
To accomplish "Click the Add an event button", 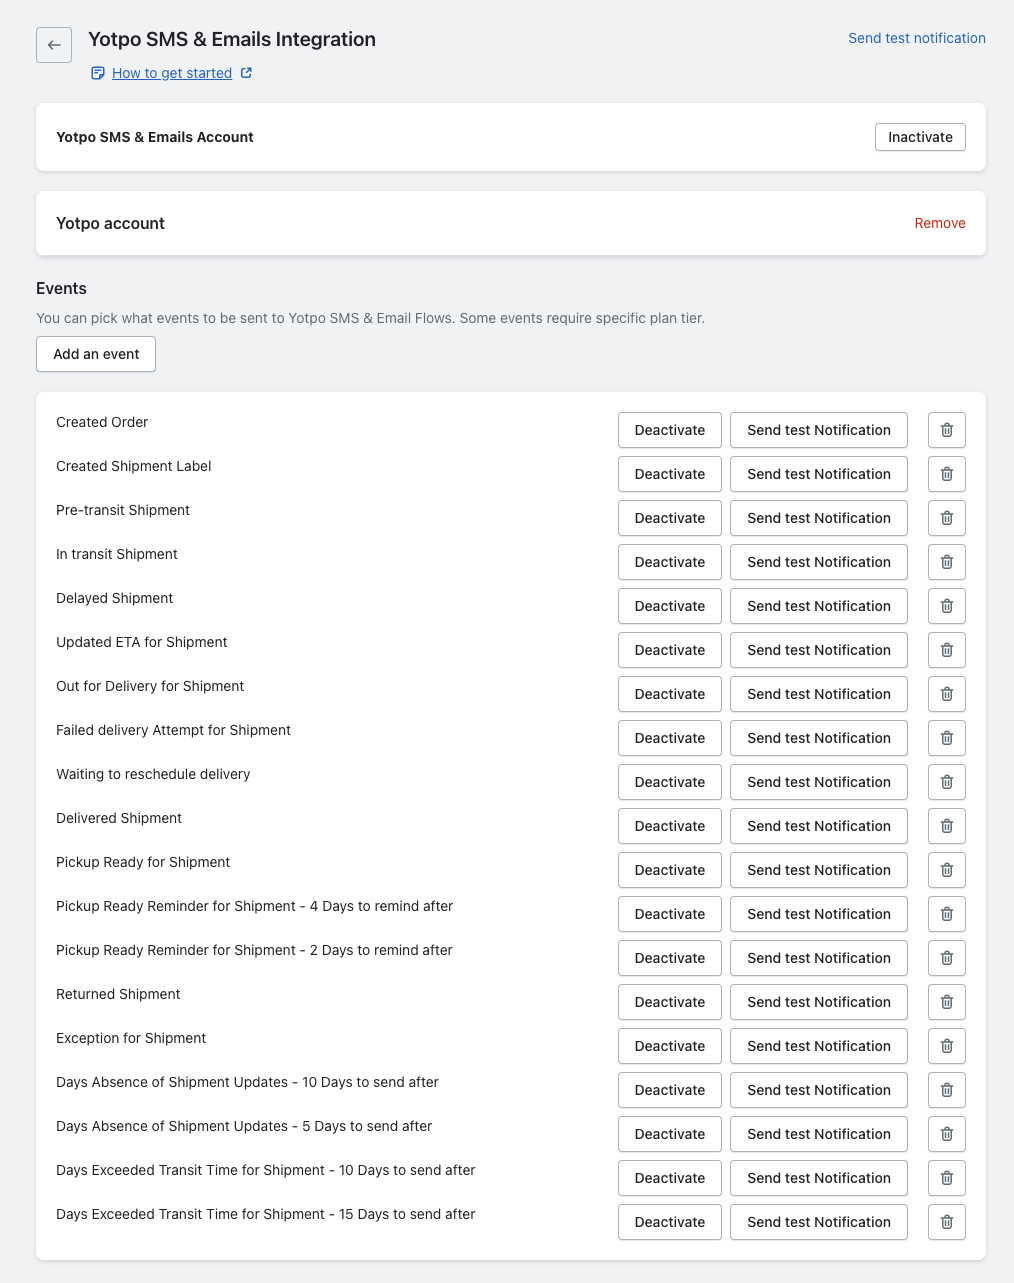I will click(96, 354).
